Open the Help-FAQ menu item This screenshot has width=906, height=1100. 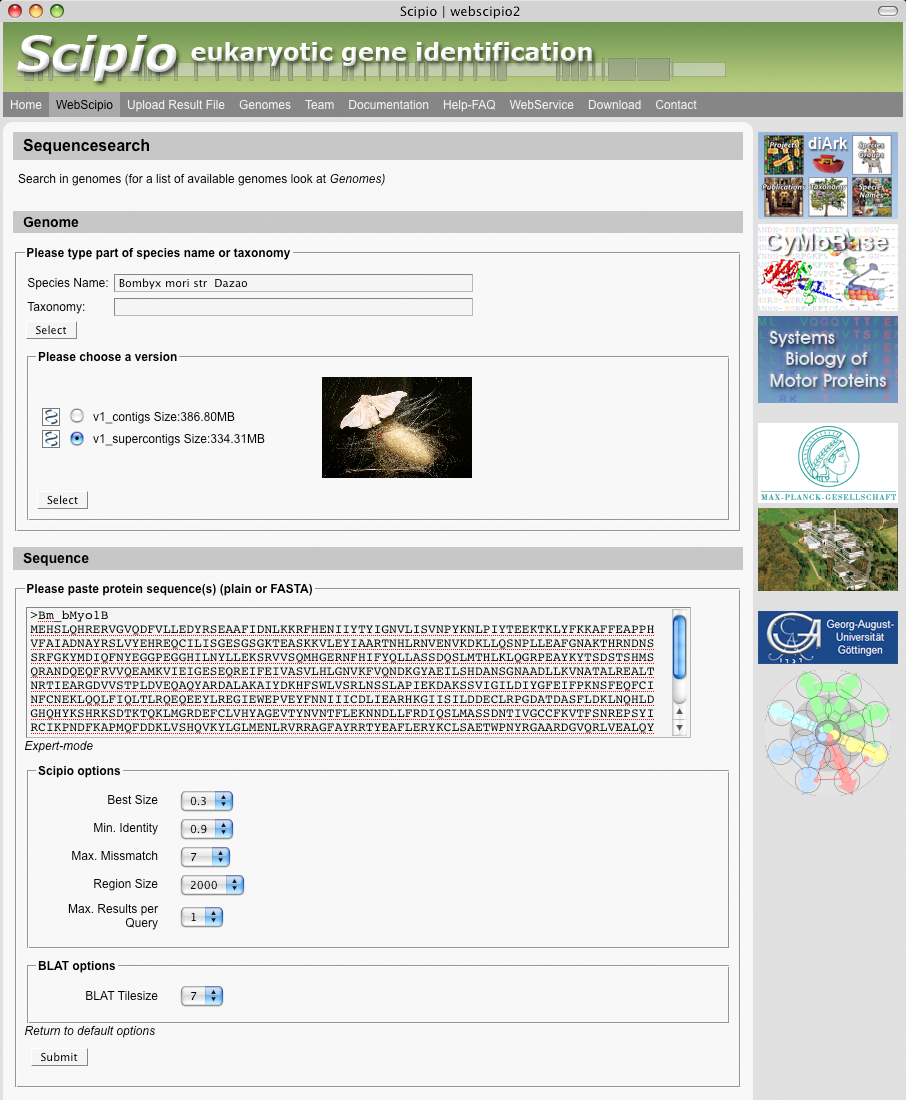click(x=469, y=105)
